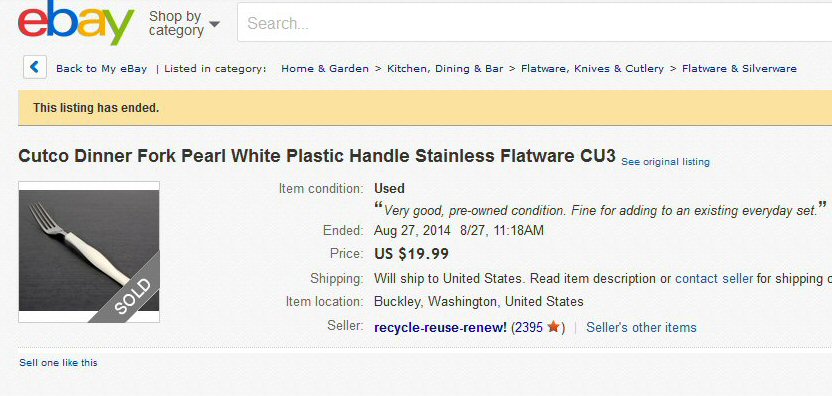Click the sold Cutco fork thumbnail
The image size is (832, 396).
point(89,252)
